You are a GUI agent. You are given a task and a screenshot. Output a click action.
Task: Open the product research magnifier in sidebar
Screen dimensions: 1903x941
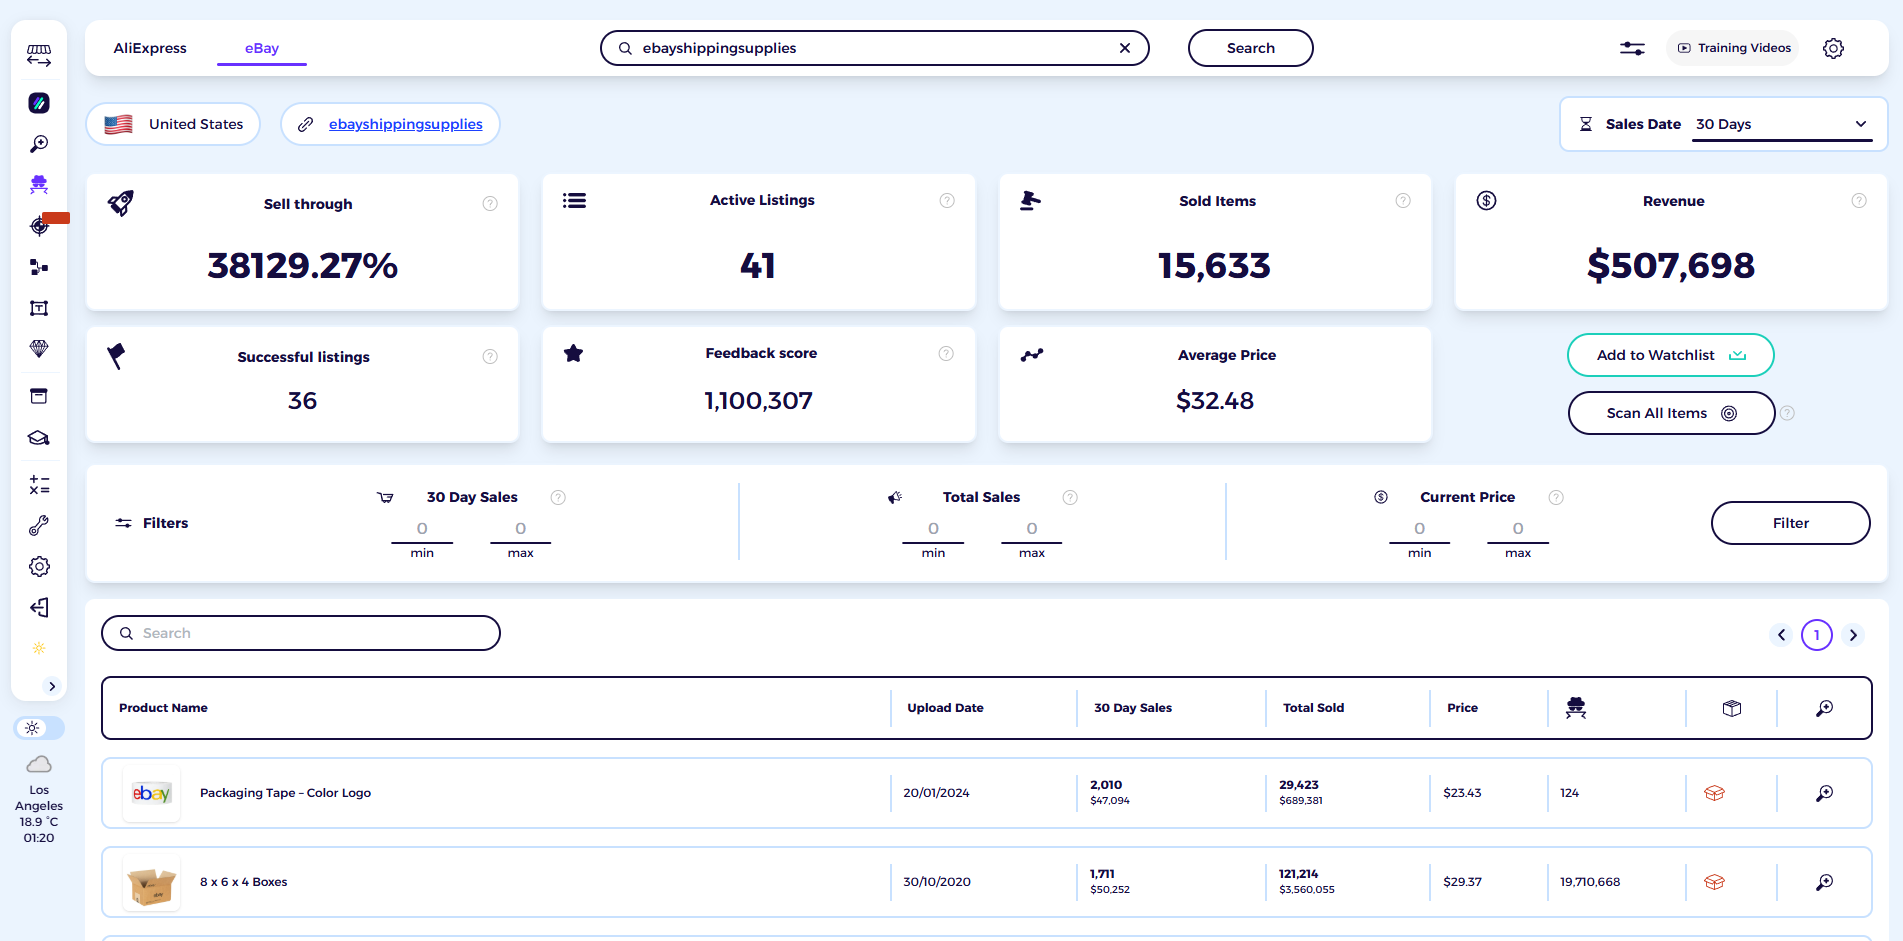click(39, 144)
